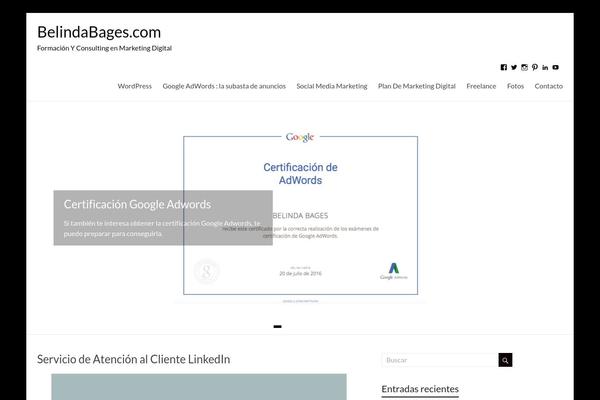
Task: Open the LinkedIn social icon
Action: click(x=545, y=67)
